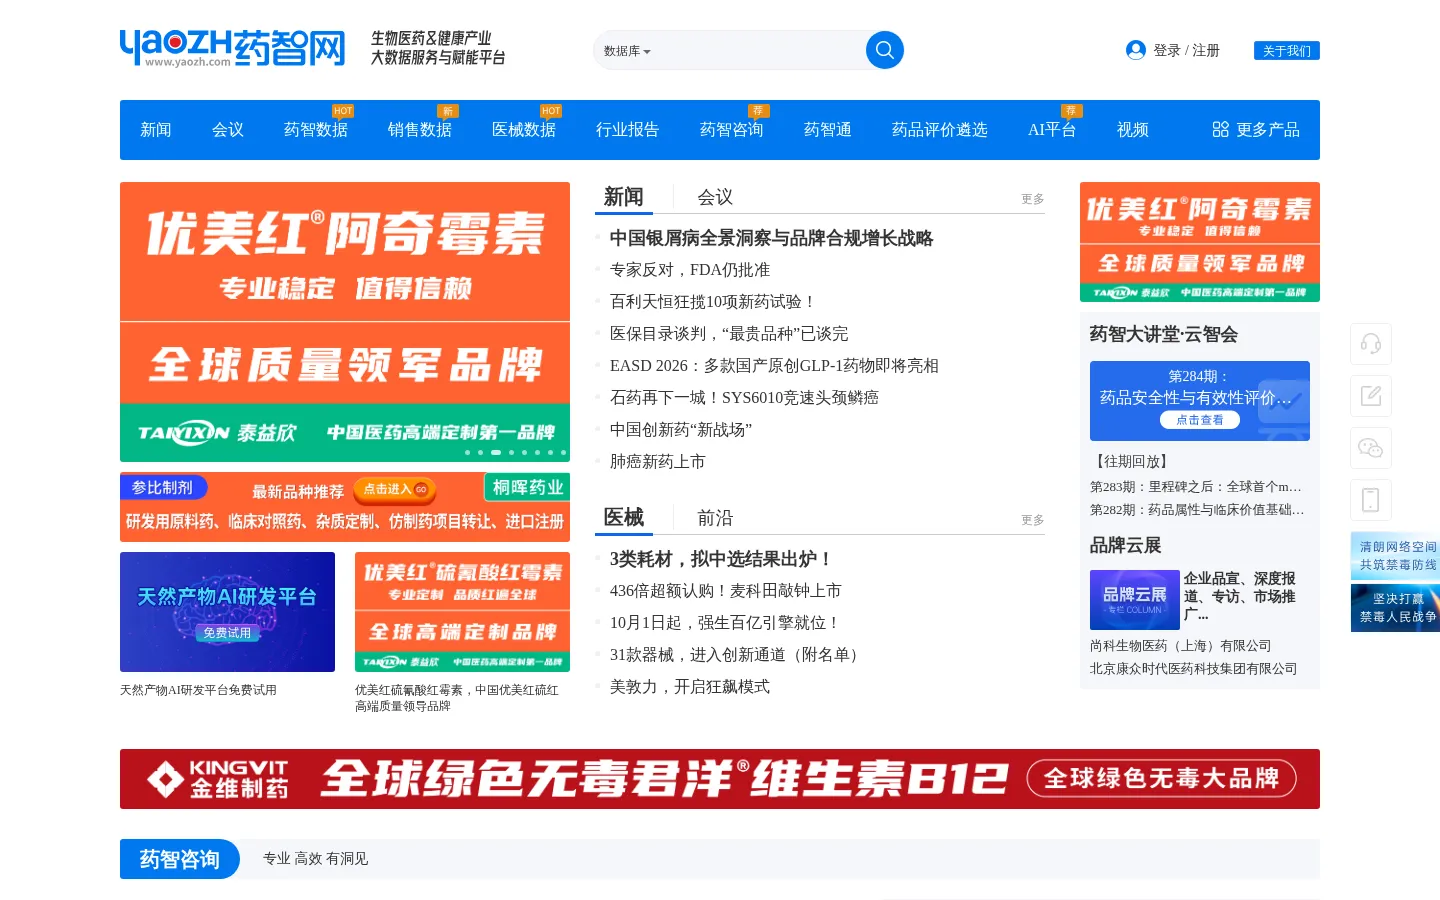Click the 清朗网络空间 side banner
The image size is (1440, 900).
[x=1396, y=556]
